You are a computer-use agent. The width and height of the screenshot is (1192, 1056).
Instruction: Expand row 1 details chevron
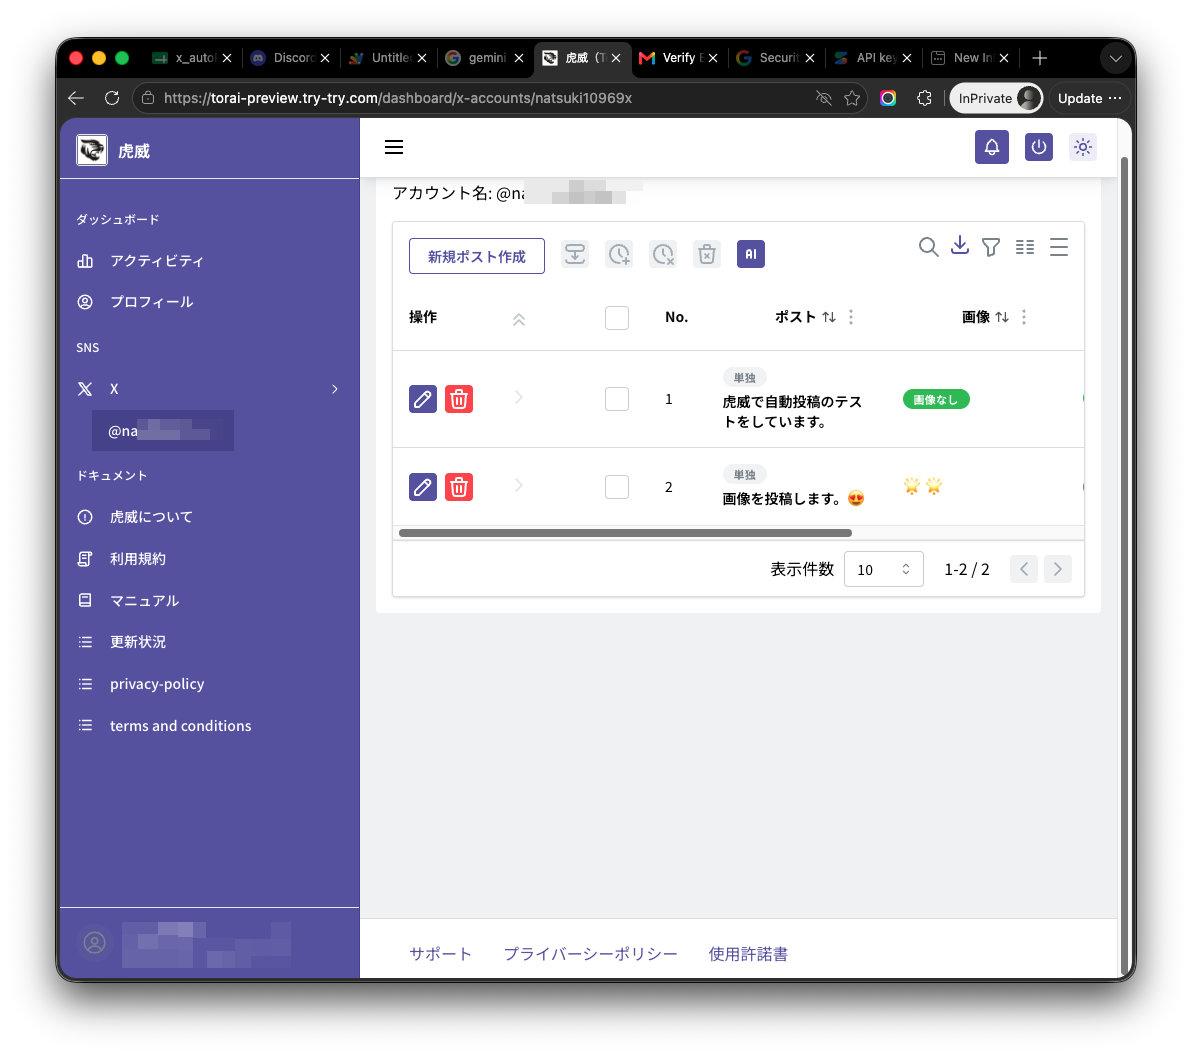tap(518, 397)
